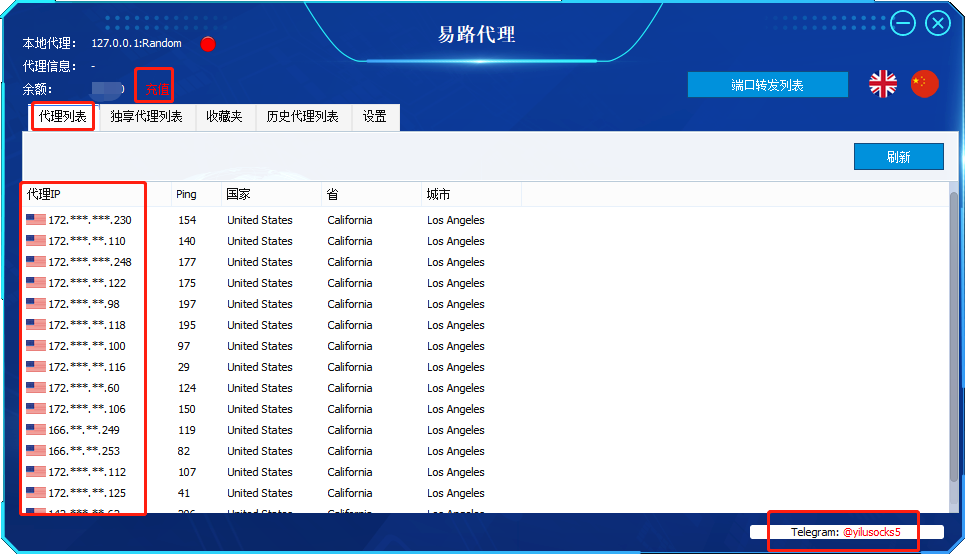
Task: Minimize the proxy client window
Action: tap(903, 23)
